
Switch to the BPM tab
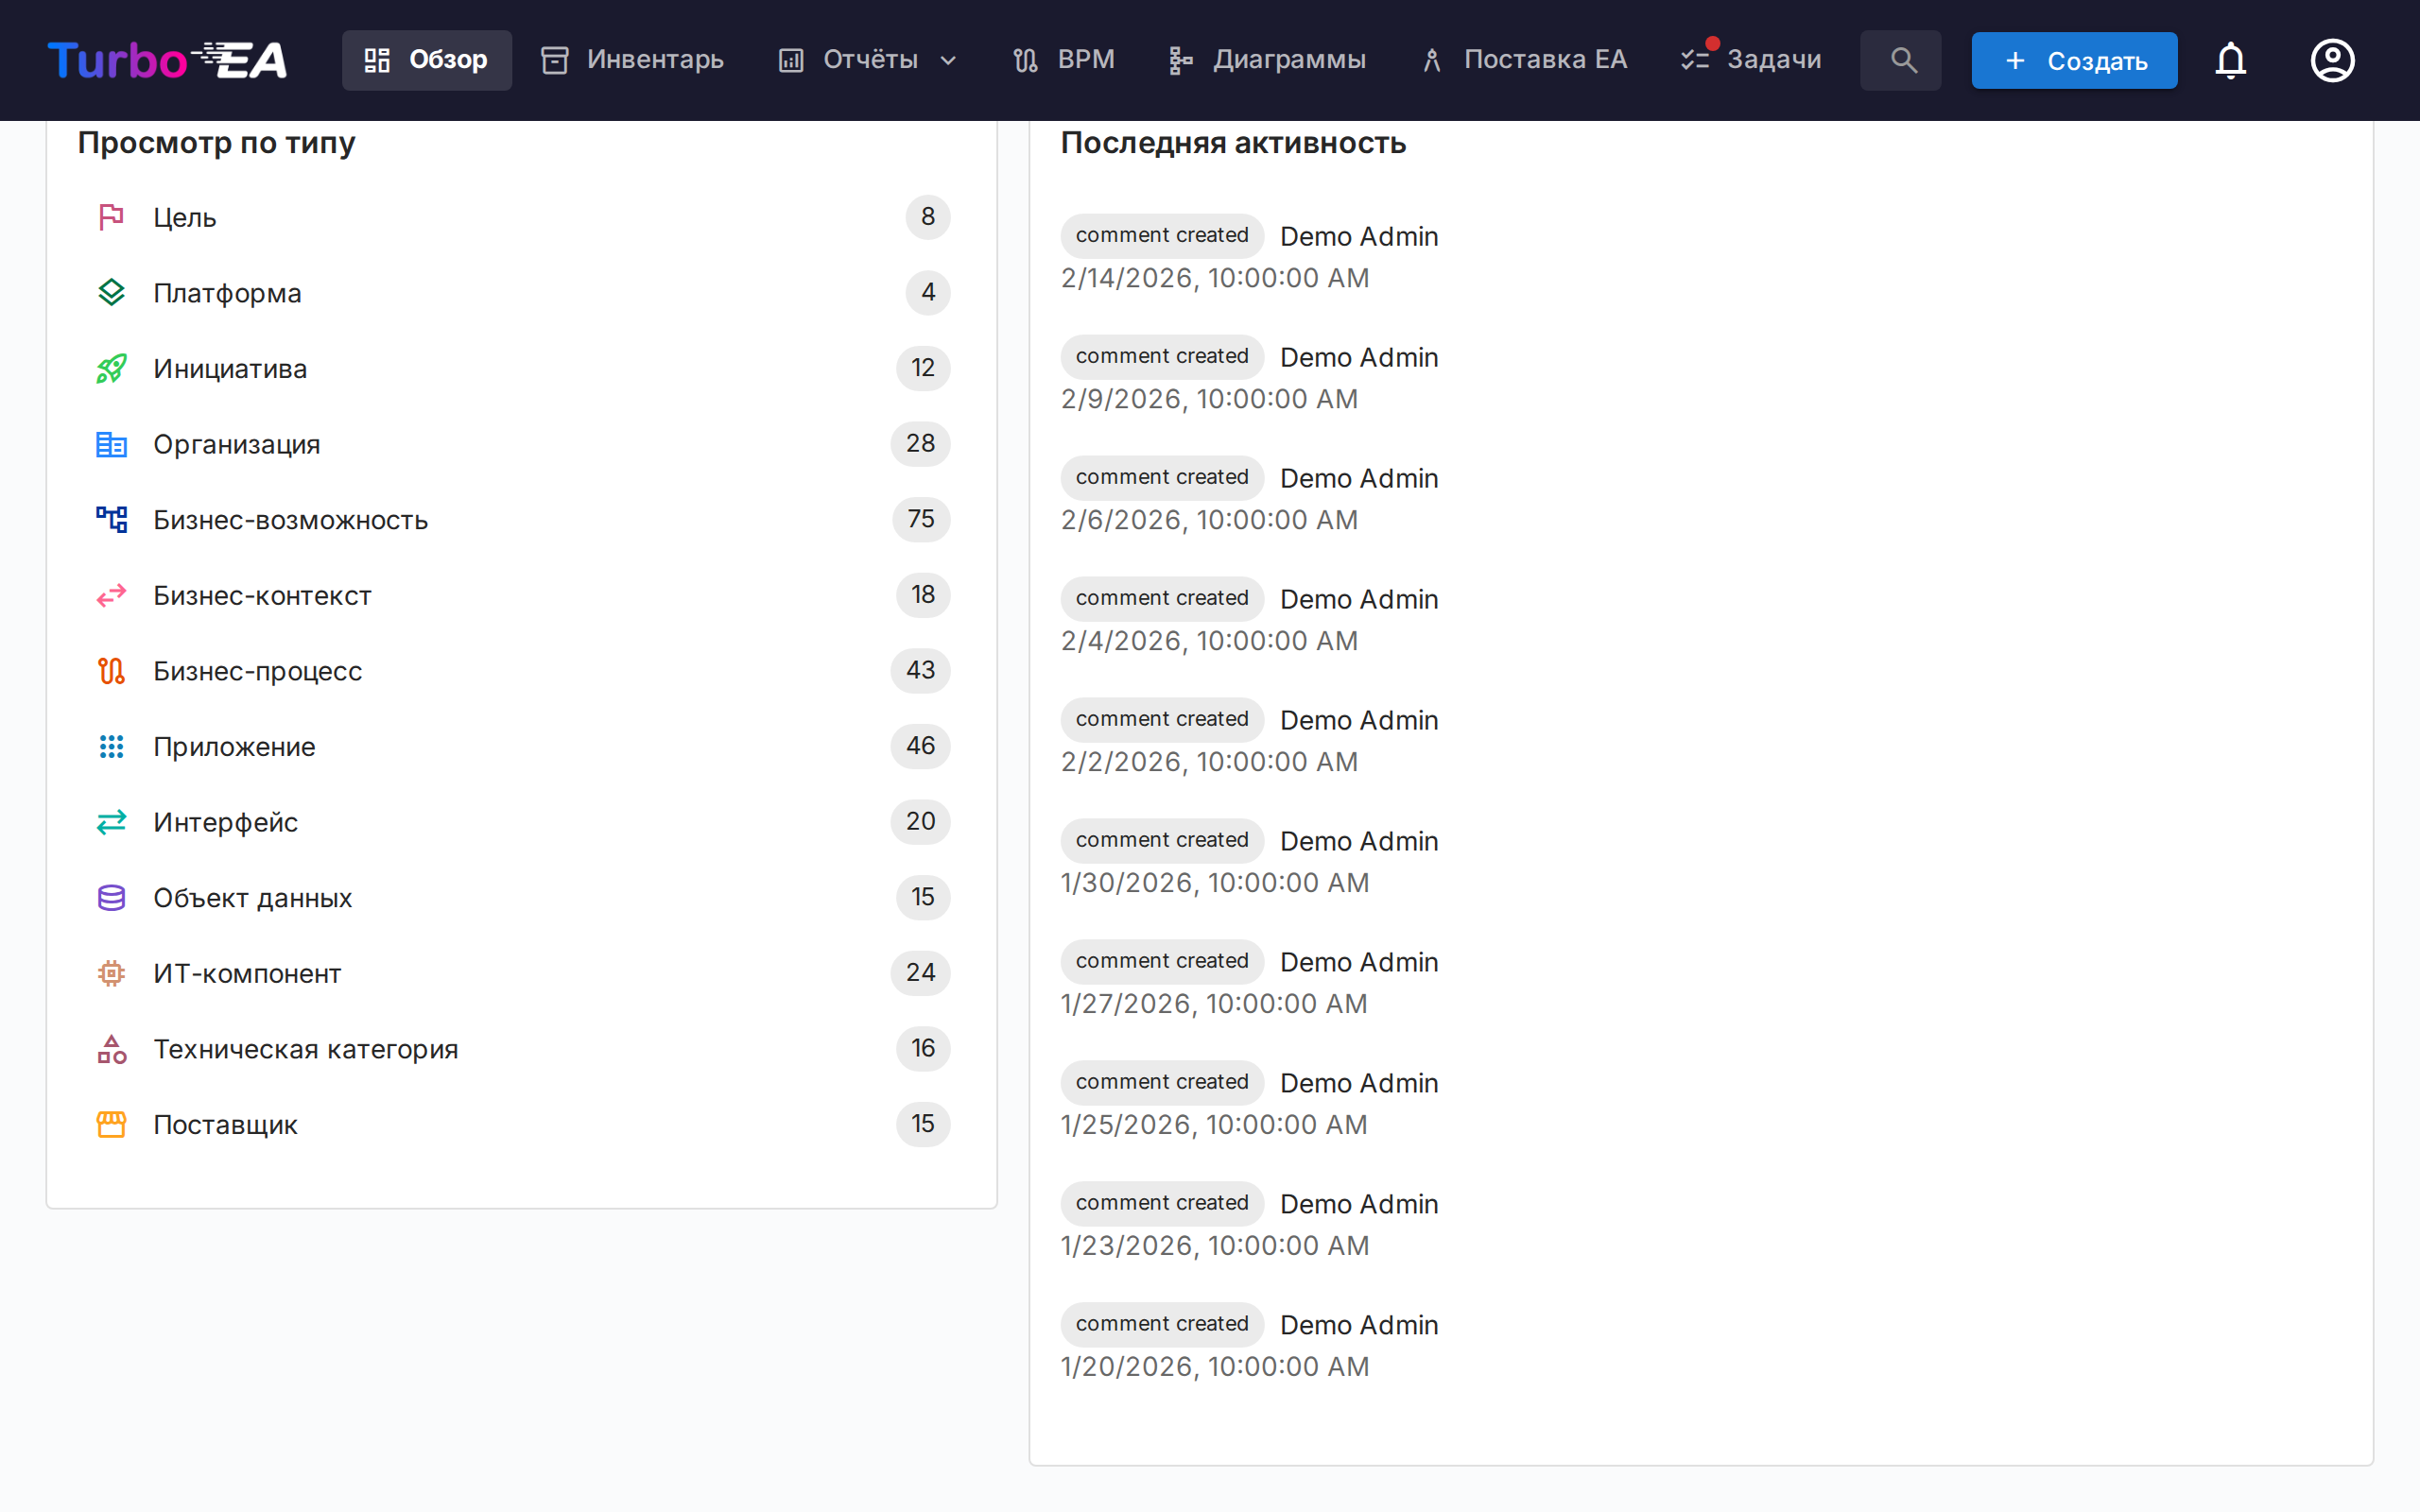pyautogui.click(x=1063, y=60)
